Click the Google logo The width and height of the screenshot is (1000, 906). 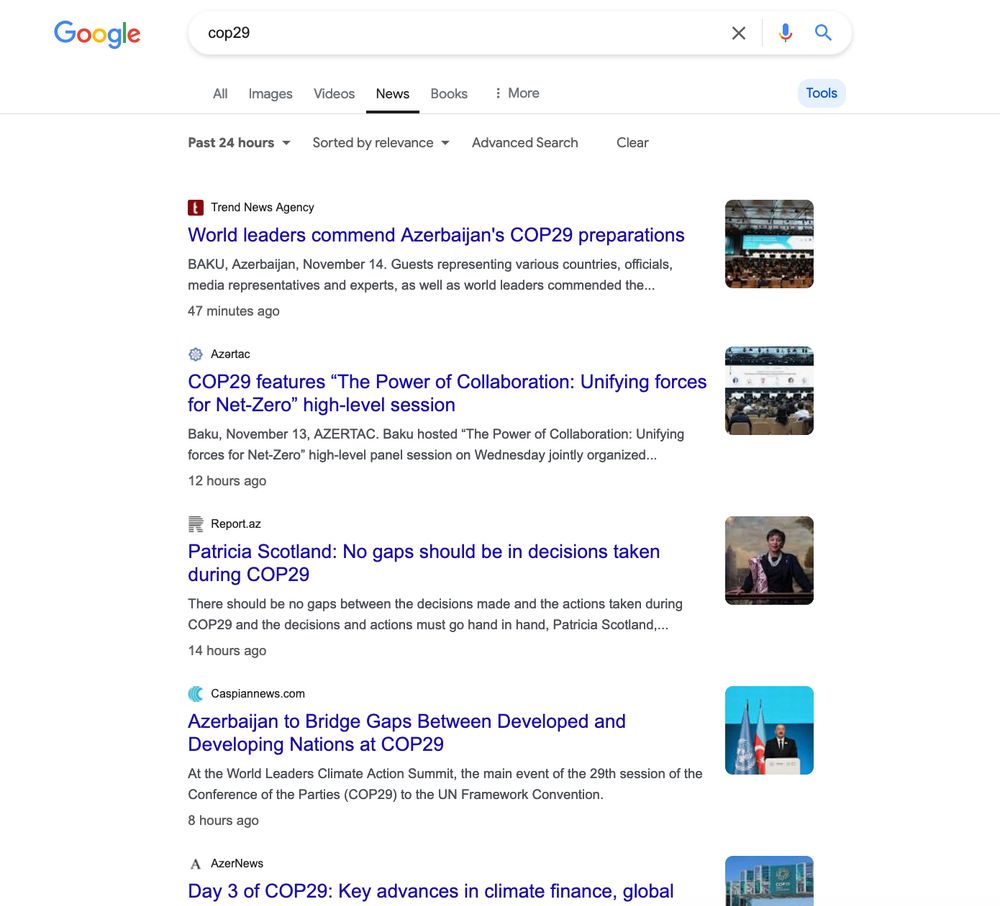(97, 34)
